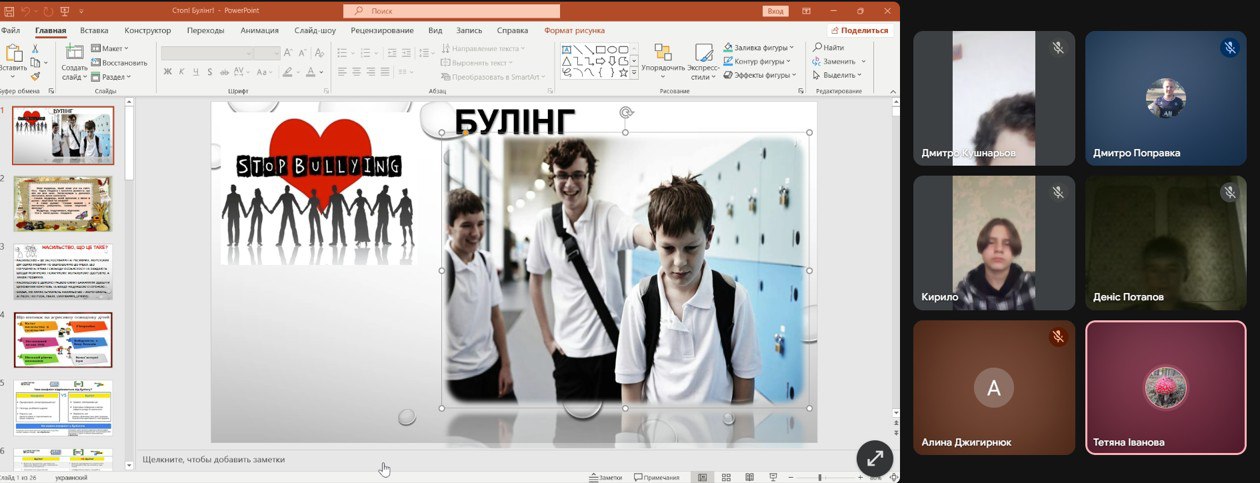Click the Cut scissors icon
This screenshot has width=1260, height=483.
click(36, 47)
